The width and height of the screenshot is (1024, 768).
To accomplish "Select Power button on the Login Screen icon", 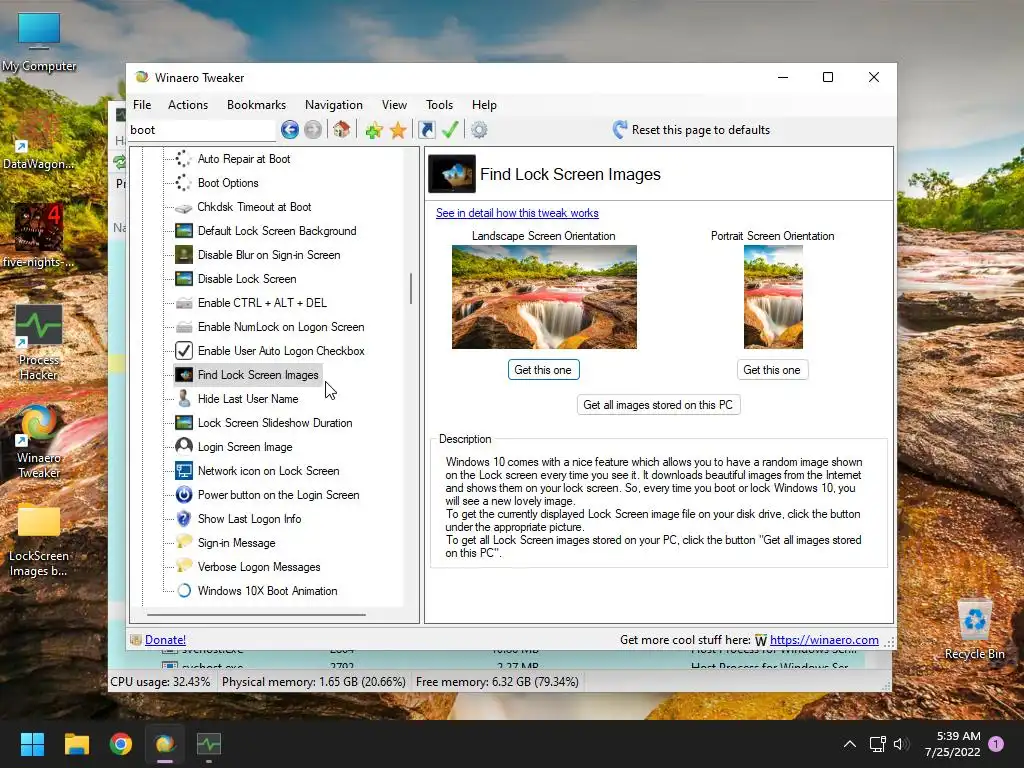I will (x=184, y=495).
